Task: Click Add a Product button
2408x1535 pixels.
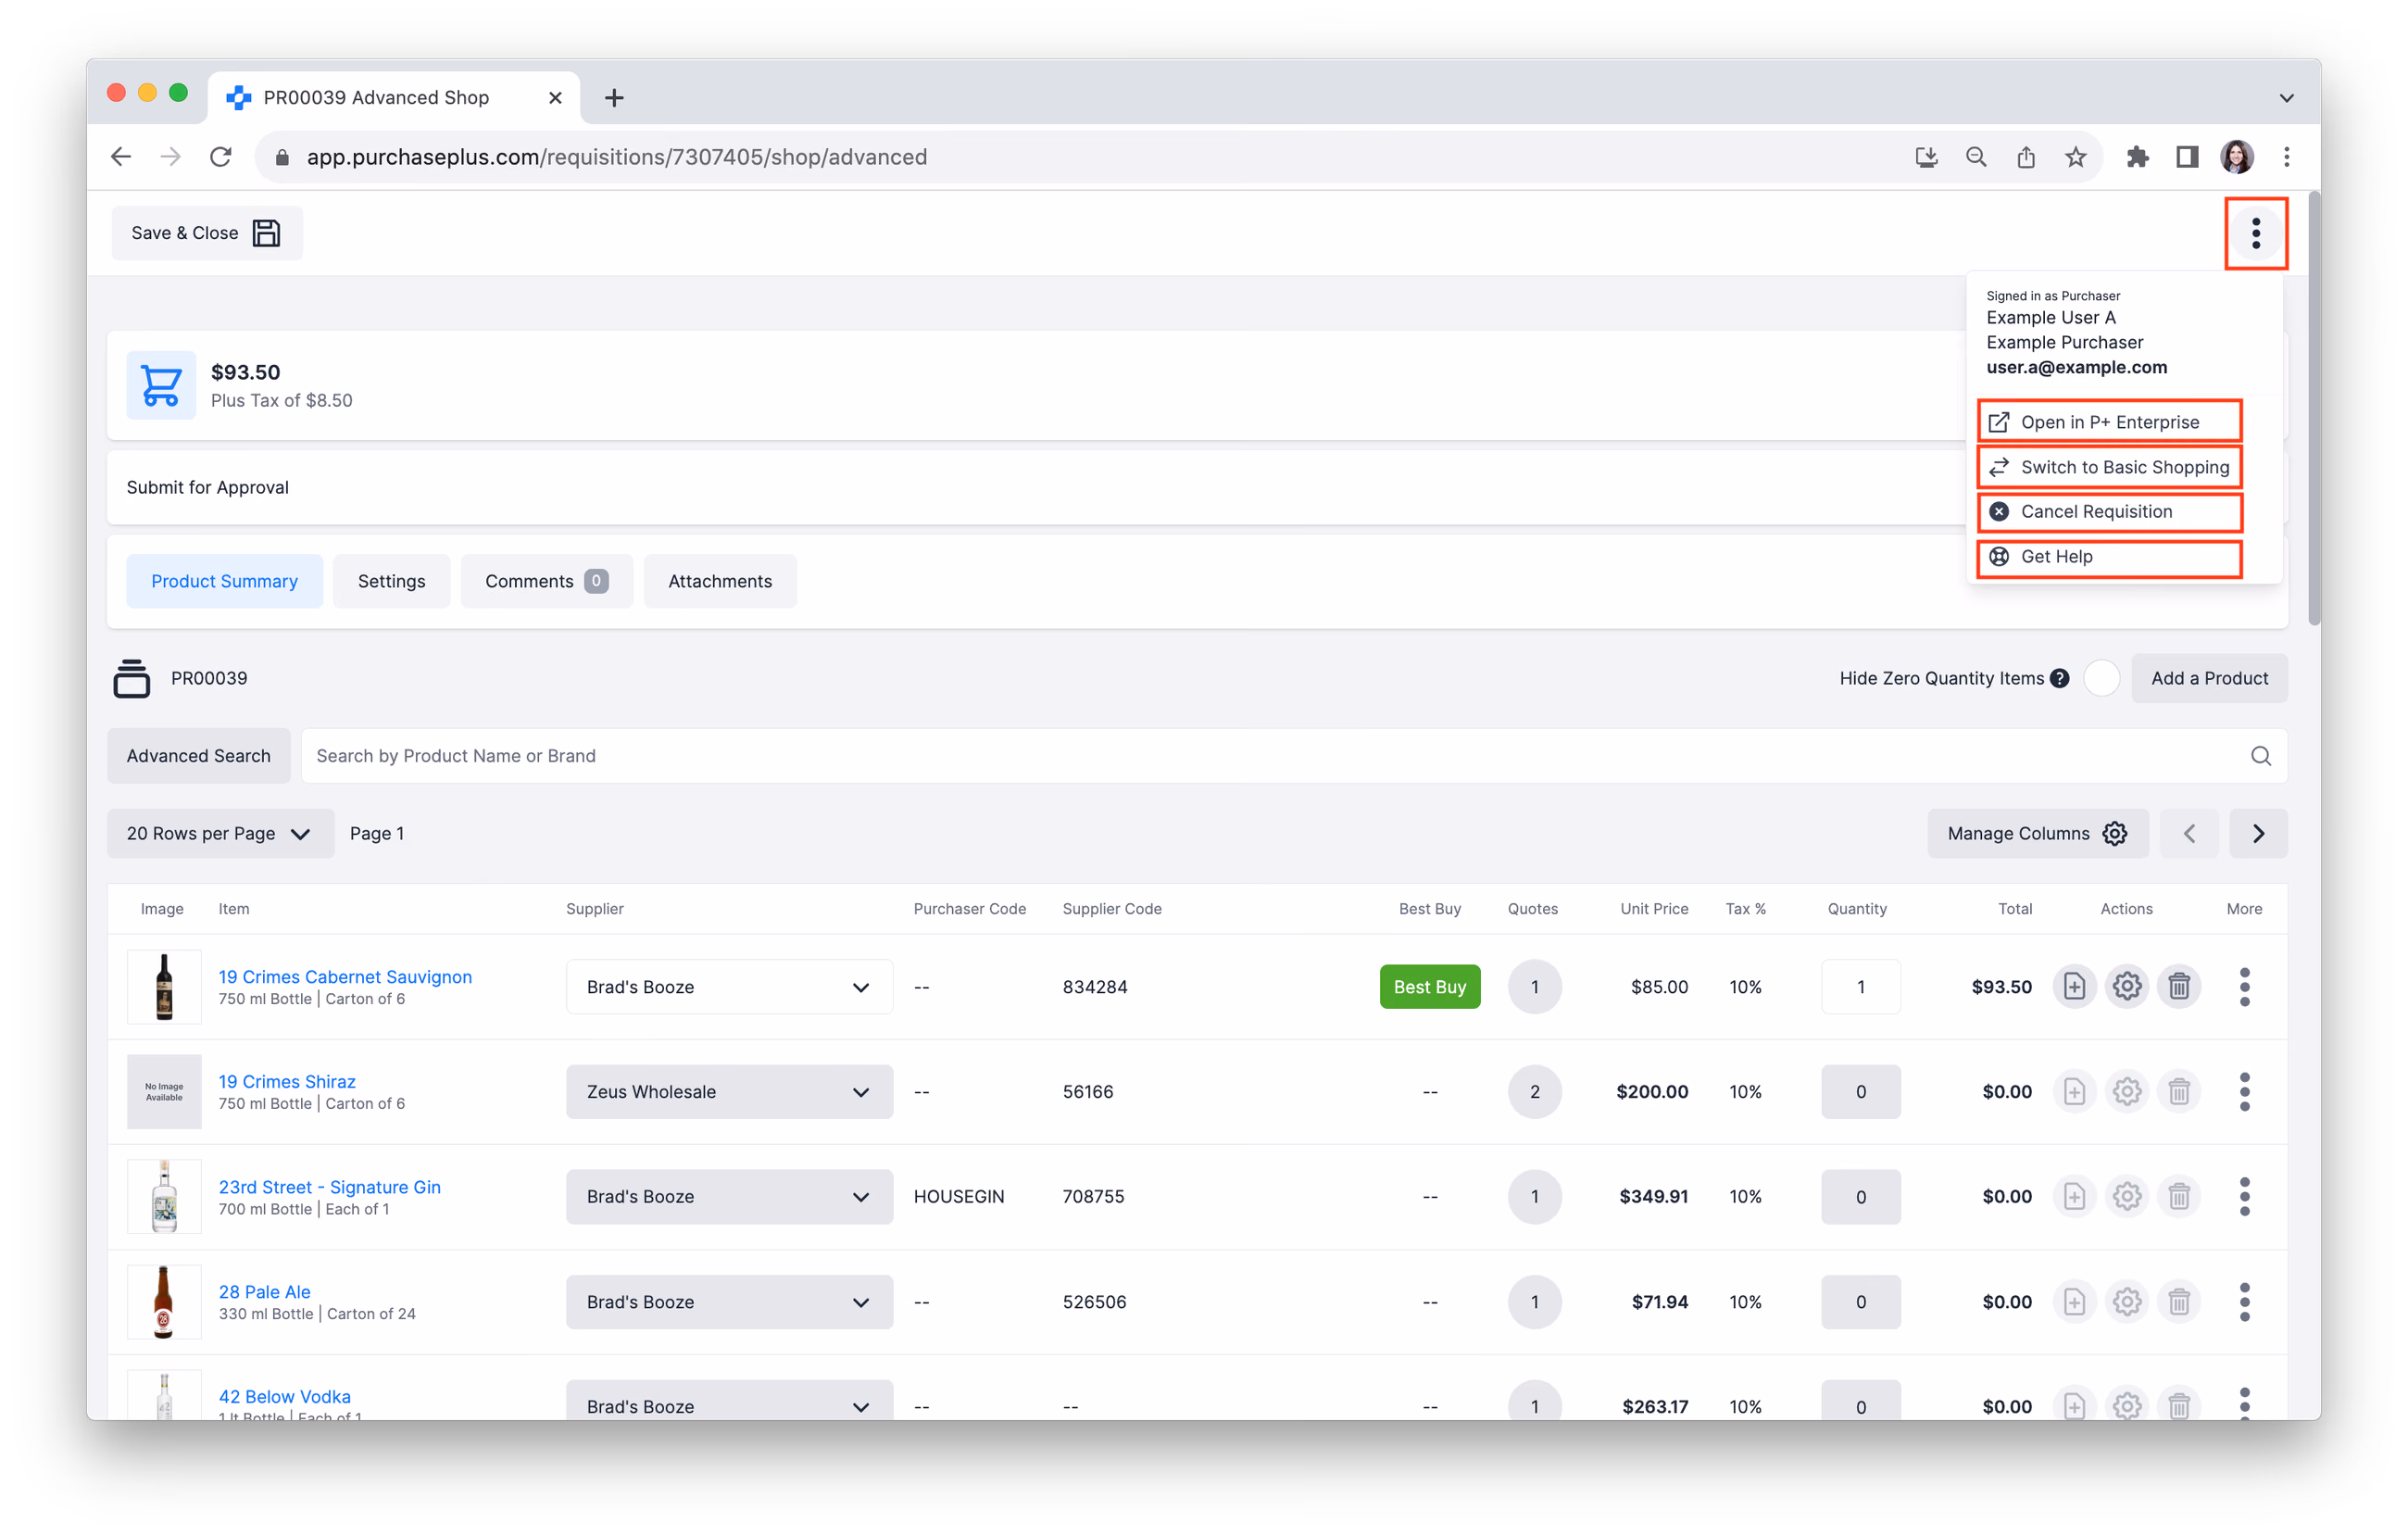Action: pyautogui.click(x=2209, y=678)
